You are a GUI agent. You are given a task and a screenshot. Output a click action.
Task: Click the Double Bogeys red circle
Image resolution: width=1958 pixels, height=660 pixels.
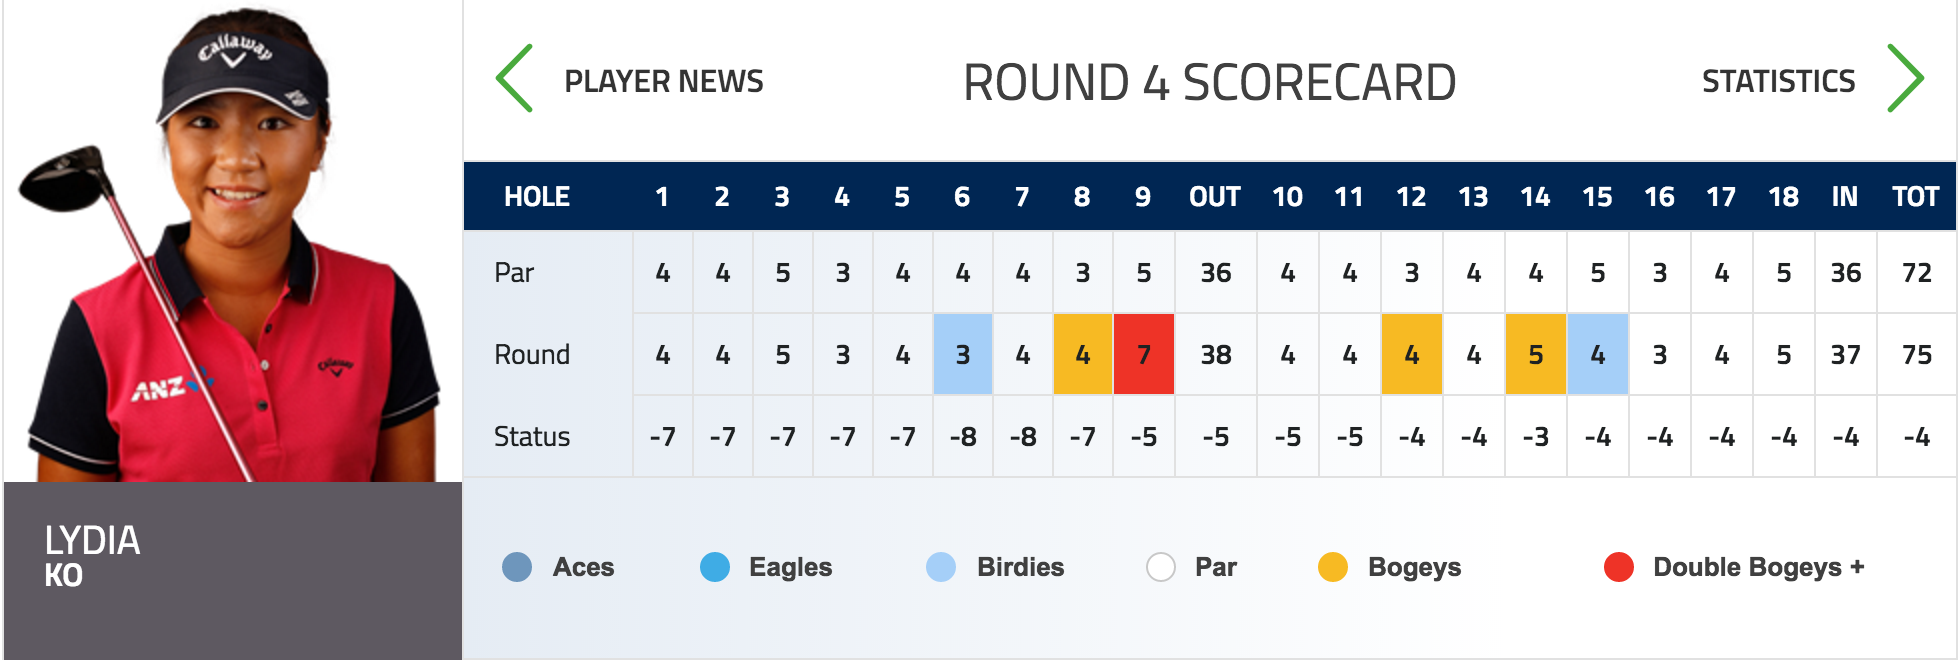click(1618, 567)
